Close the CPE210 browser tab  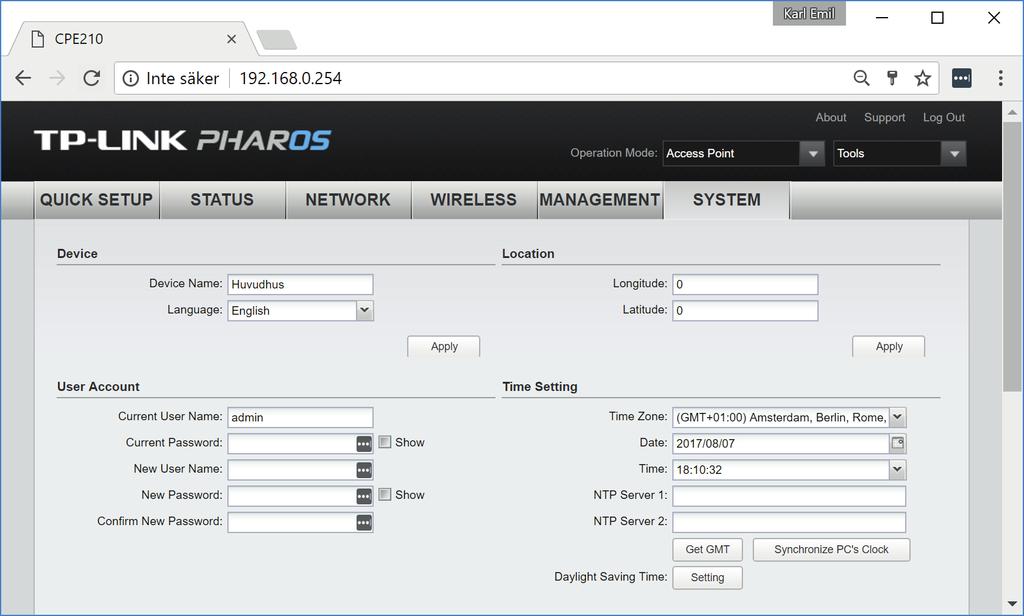click(x=231, y=39)
